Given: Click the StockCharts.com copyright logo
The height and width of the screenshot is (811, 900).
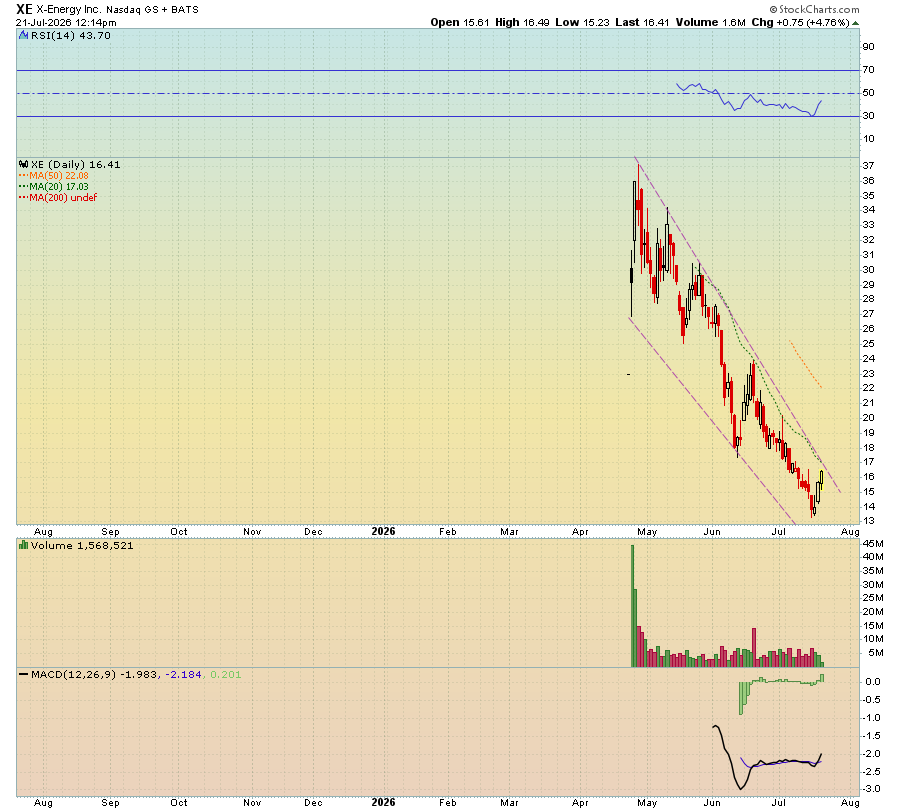Looking at the screenshot, I should click(814, 9).
